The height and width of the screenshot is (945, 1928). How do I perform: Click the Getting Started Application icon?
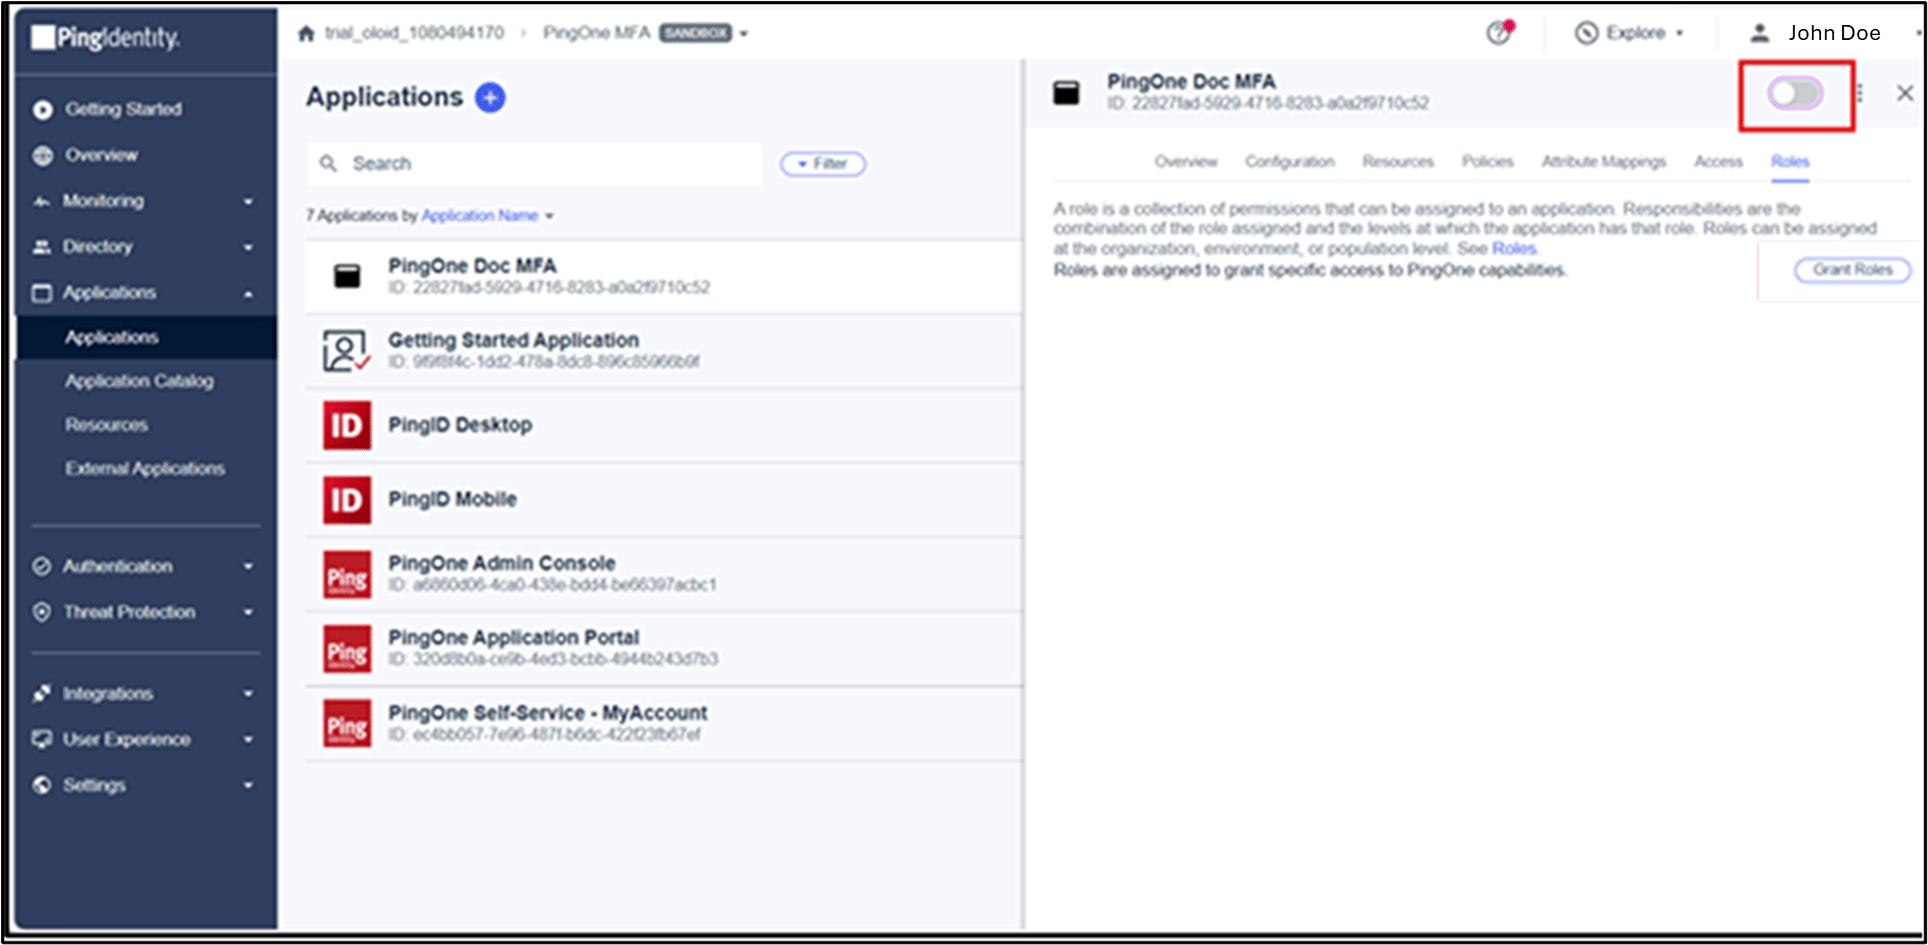click(x=346, y=351)
